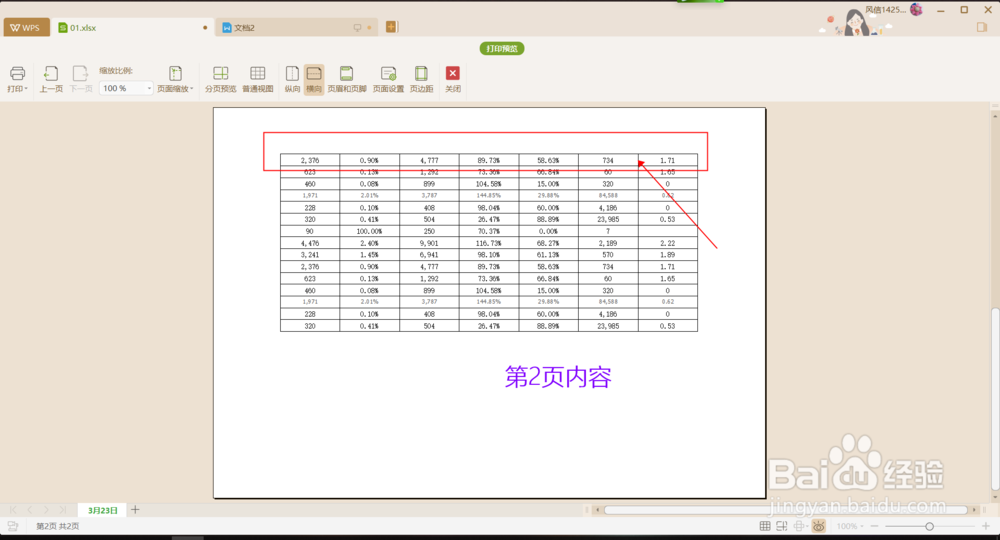Click the cell showing 98.10%

489,254
